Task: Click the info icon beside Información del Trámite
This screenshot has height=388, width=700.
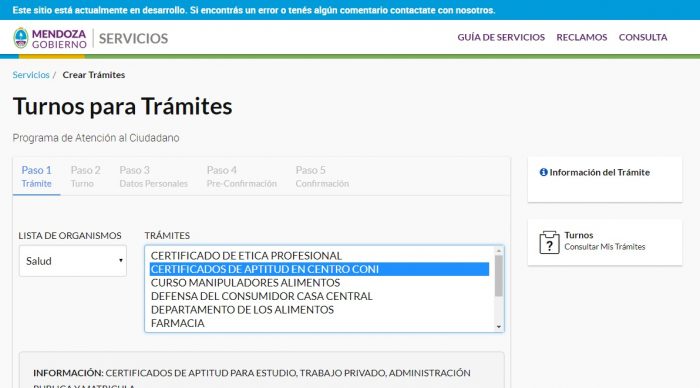Action: pyautogui.click(x=543, y=172)
